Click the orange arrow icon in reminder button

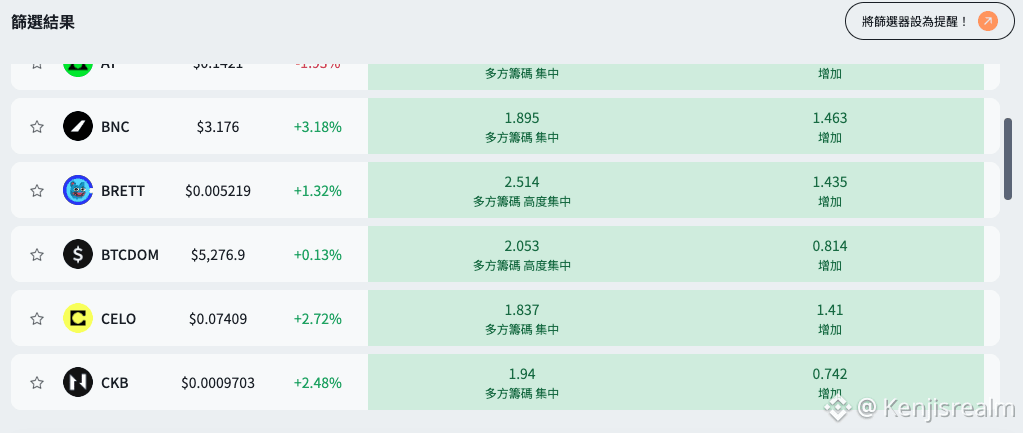[988, 22]
